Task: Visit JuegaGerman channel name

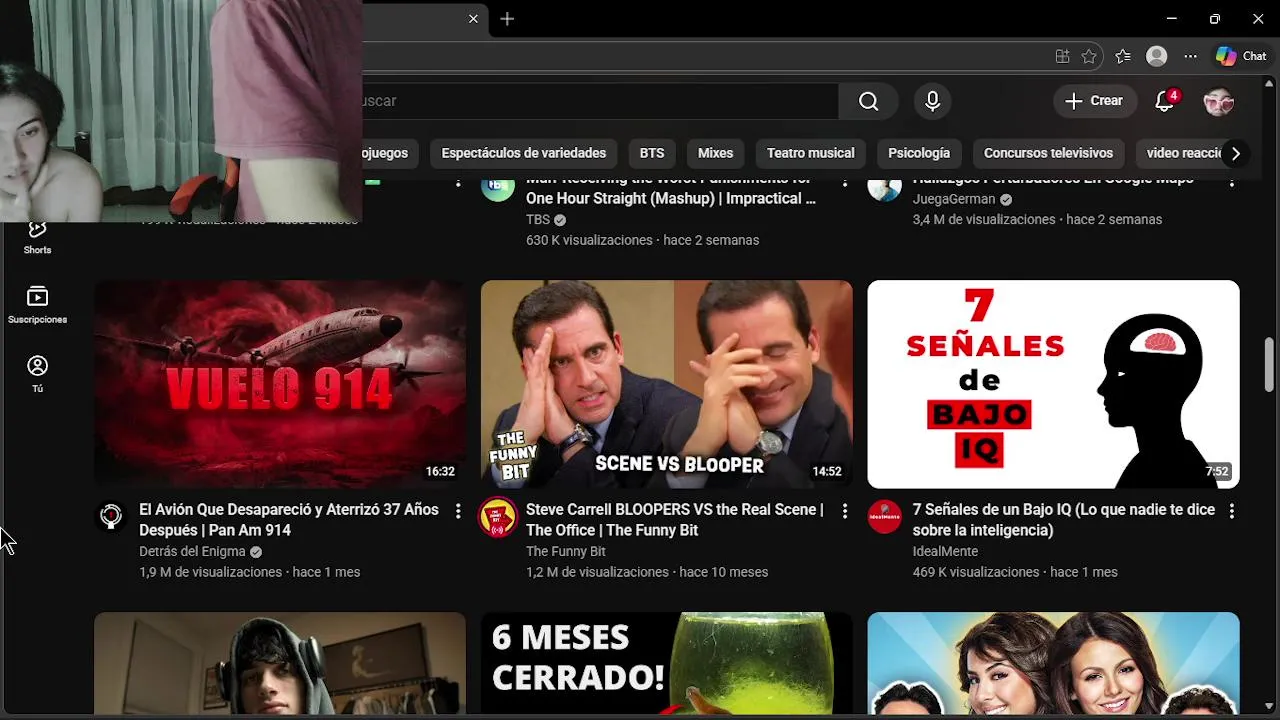Action: pyautogui.click(x=954, y=199)
